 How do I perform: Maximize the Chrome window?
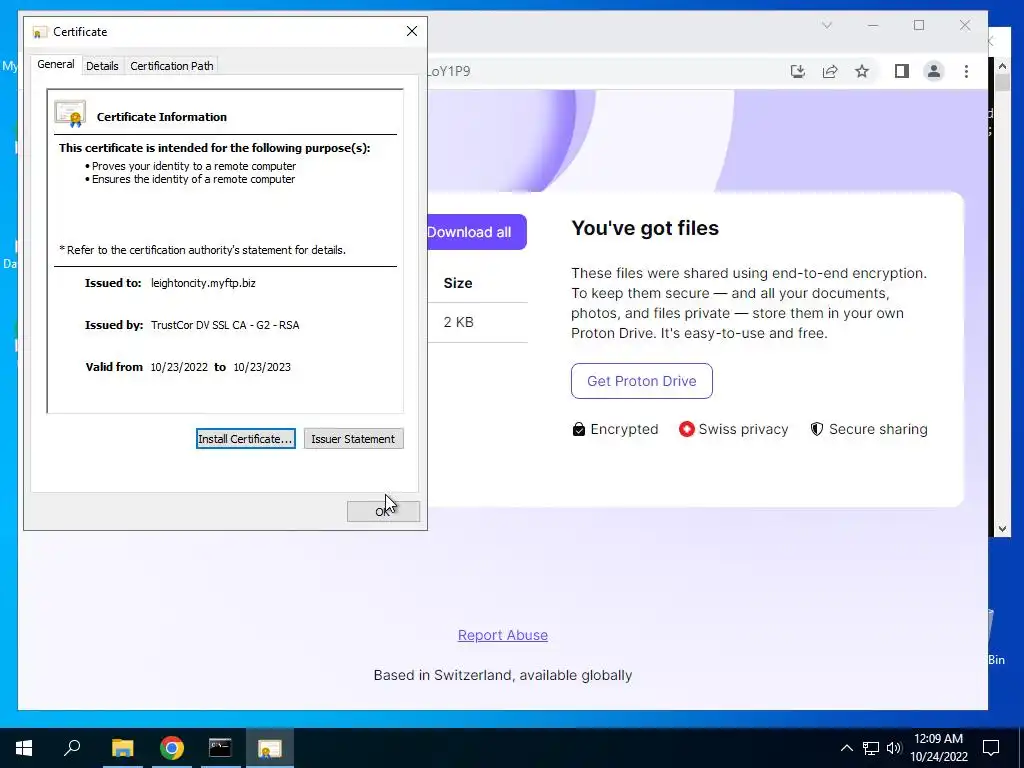(919, 25)
